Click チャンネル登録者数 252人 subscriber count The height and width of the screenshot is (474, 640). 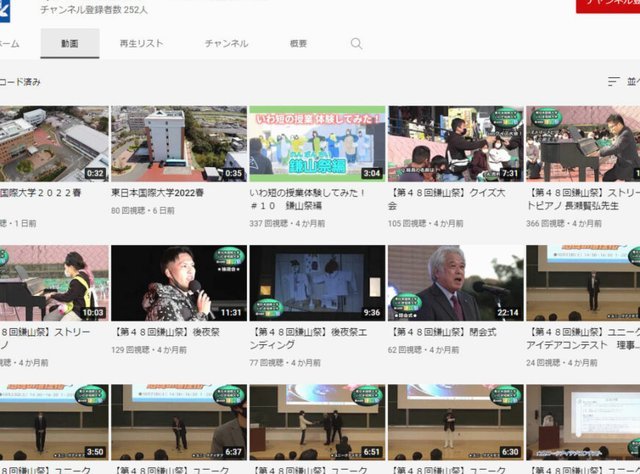(93, 10)
